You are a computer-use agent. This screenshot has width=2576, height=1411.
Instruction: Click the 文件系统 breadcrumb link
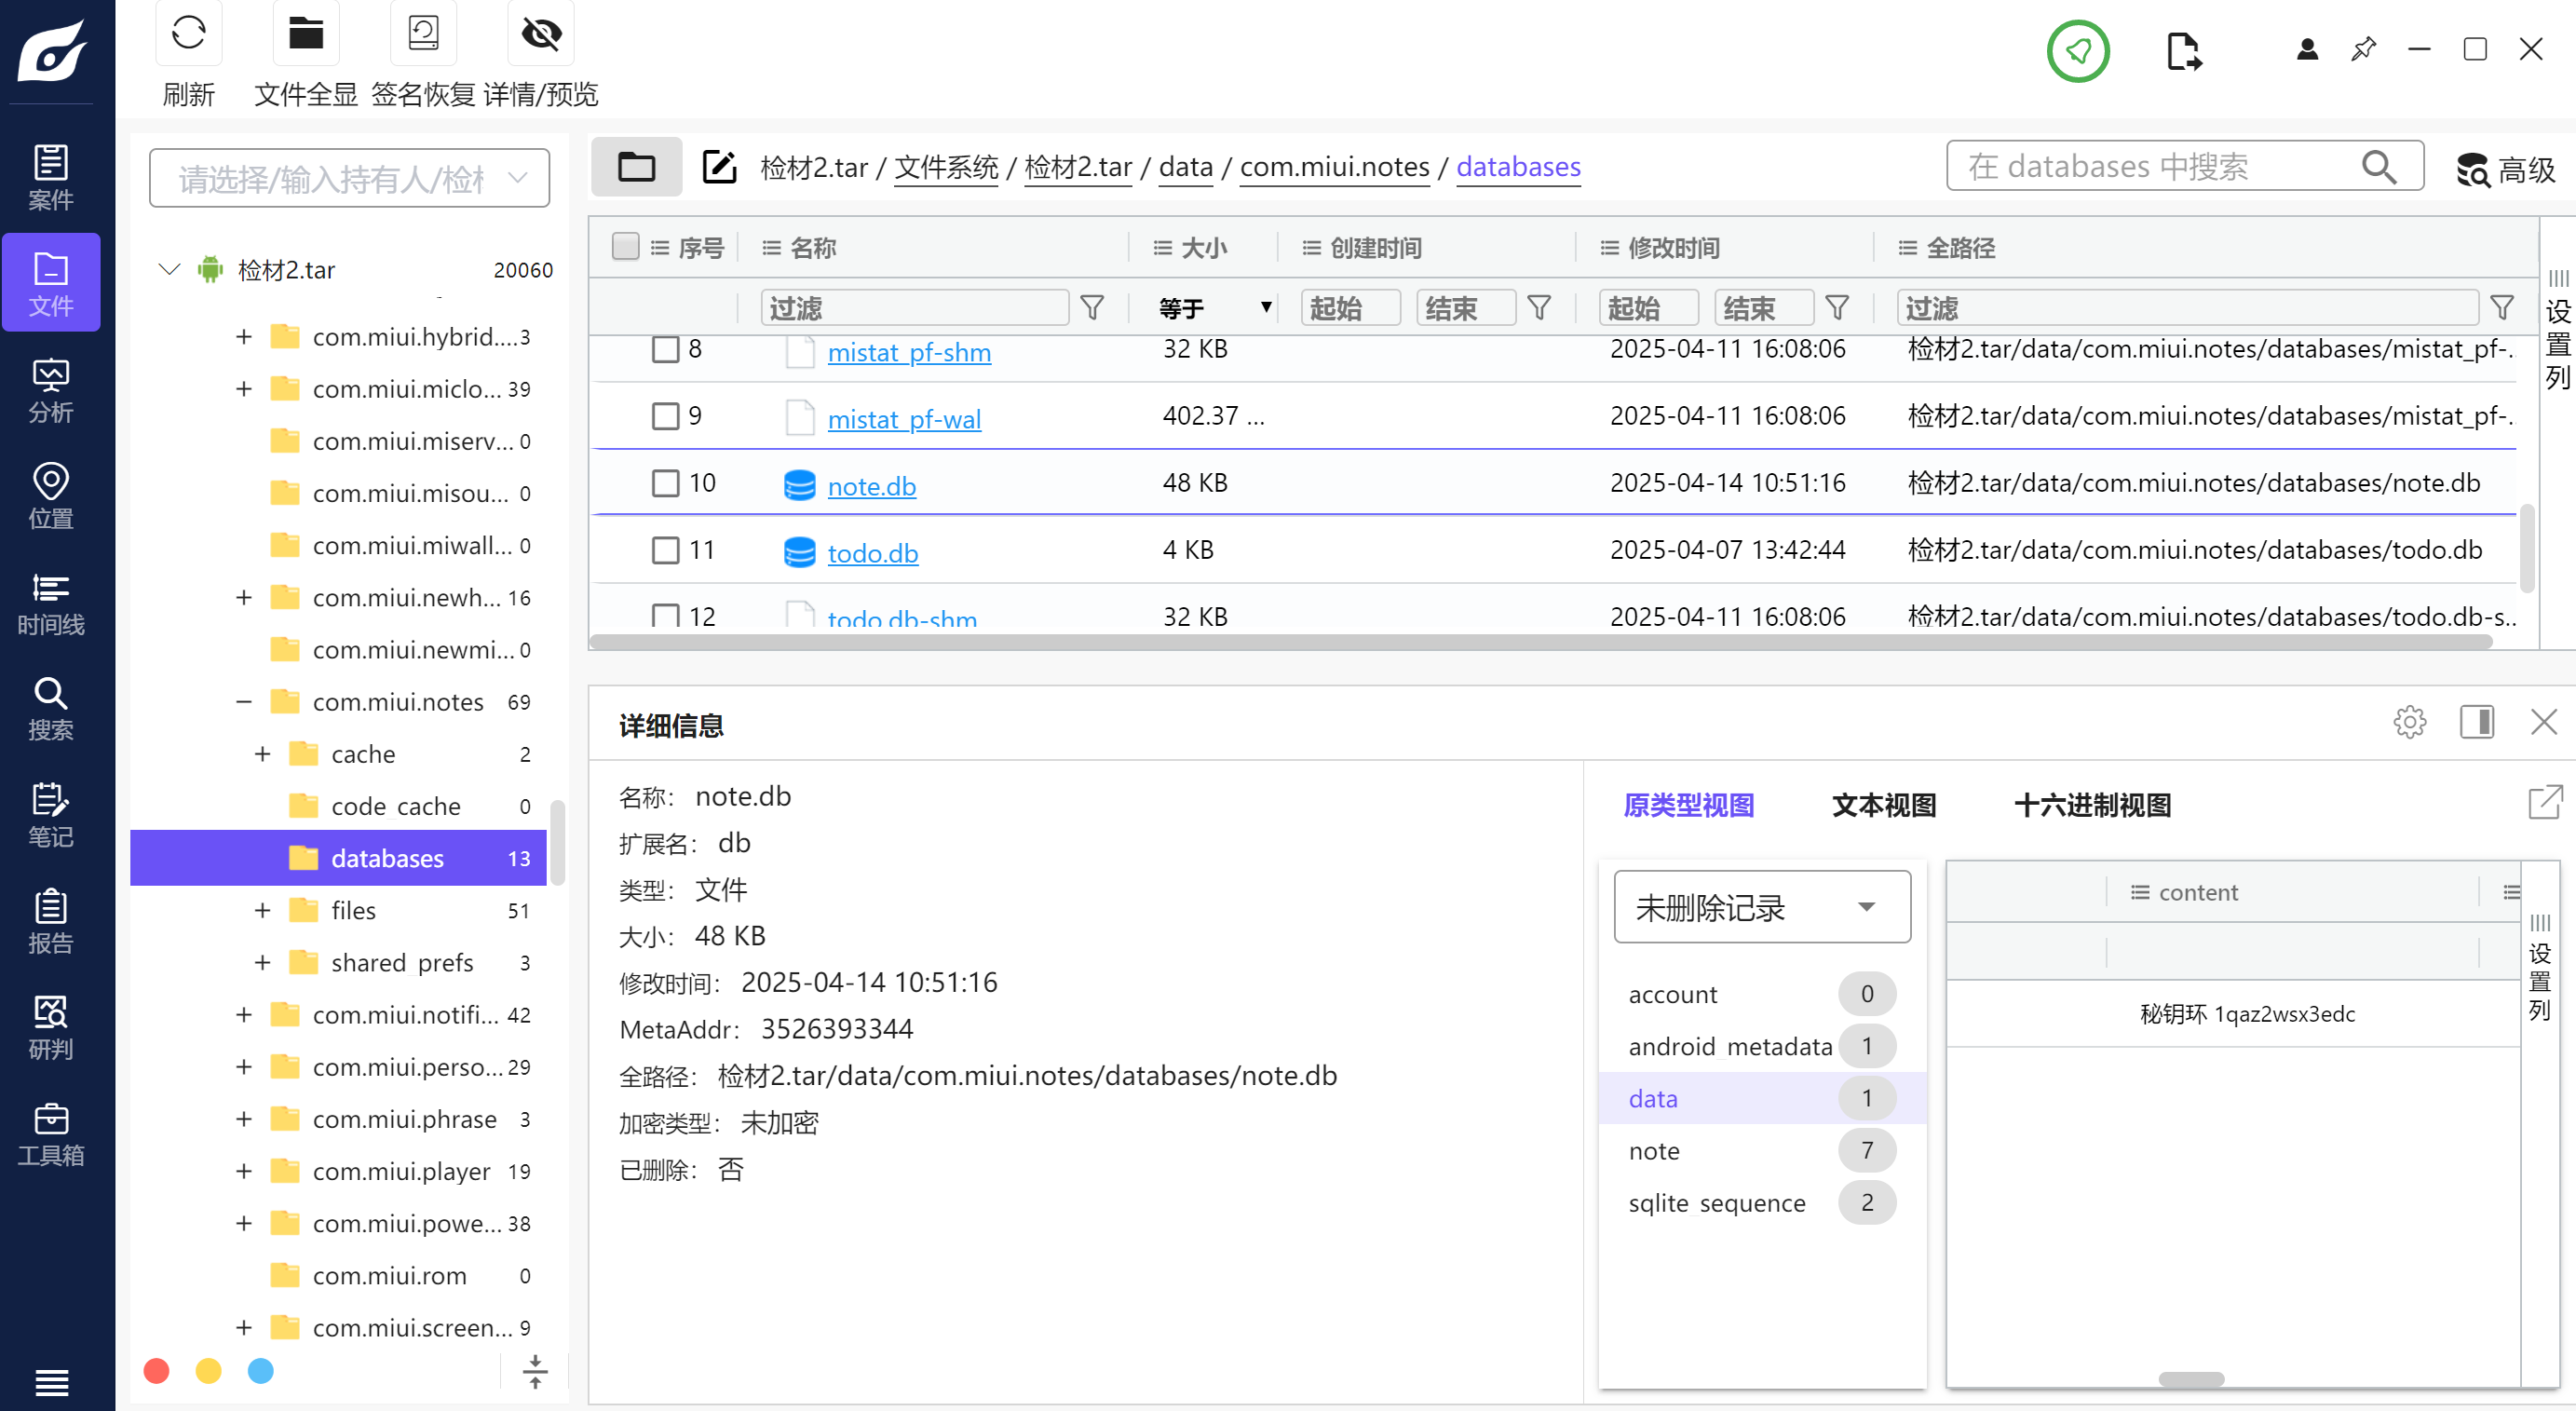click(x=946, y=166)
